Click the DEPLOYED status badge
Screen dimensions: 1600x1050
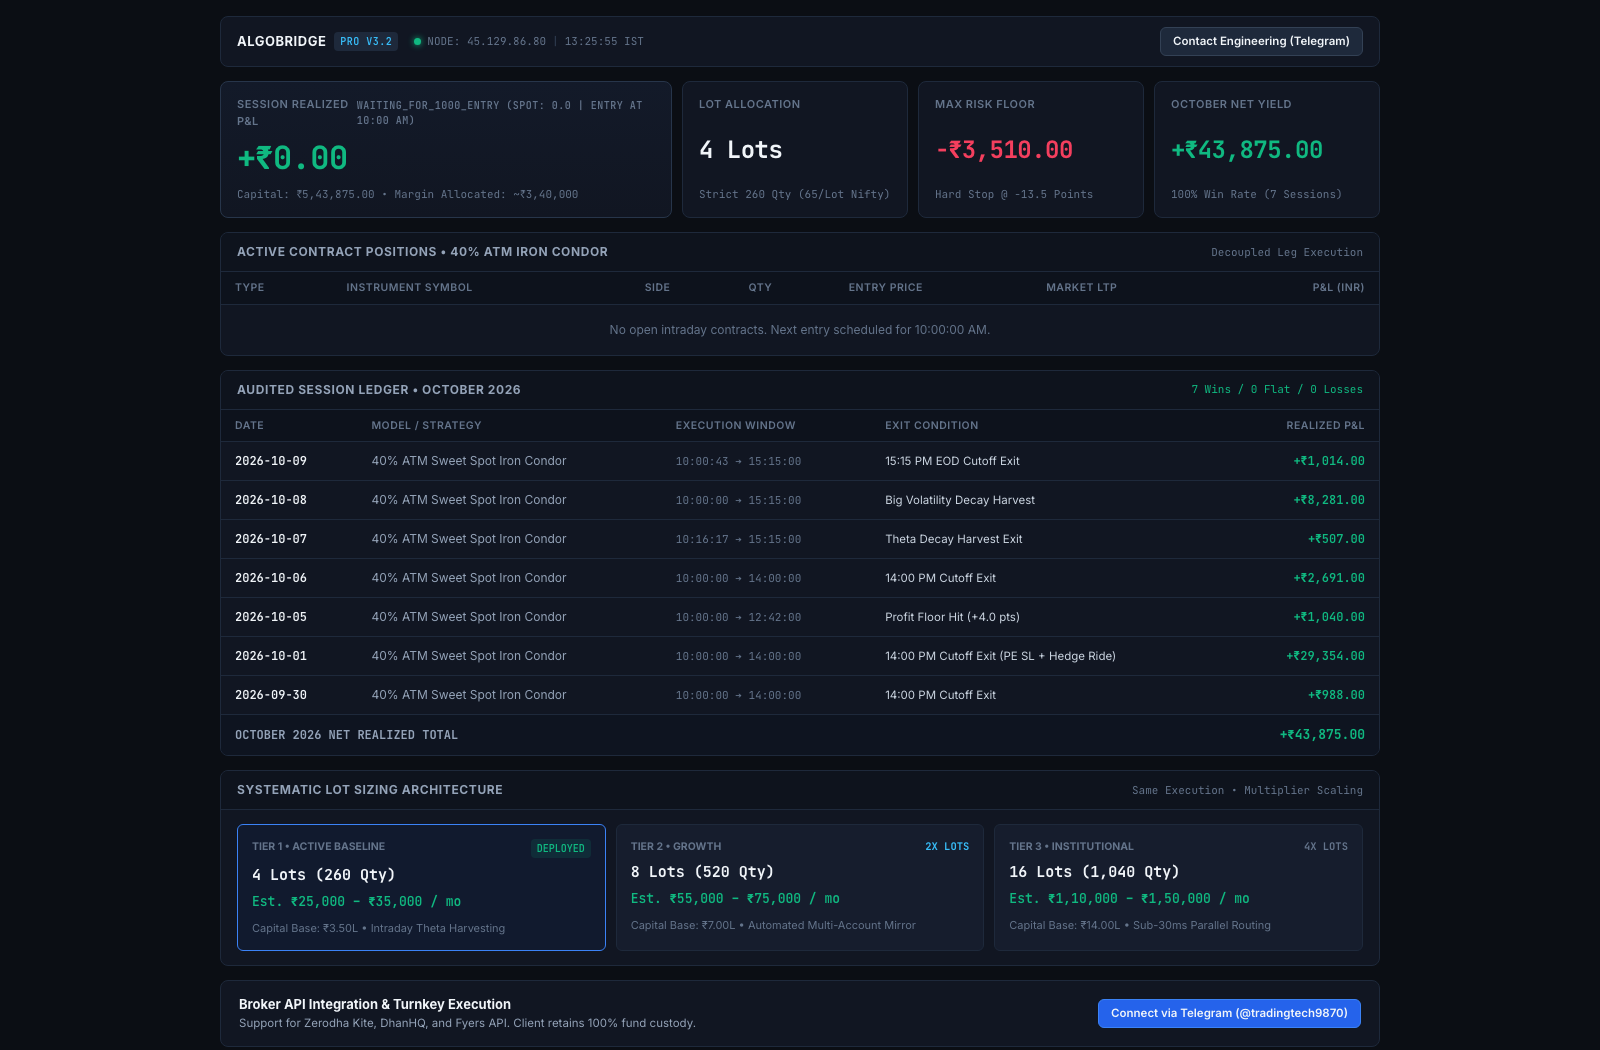560,848
